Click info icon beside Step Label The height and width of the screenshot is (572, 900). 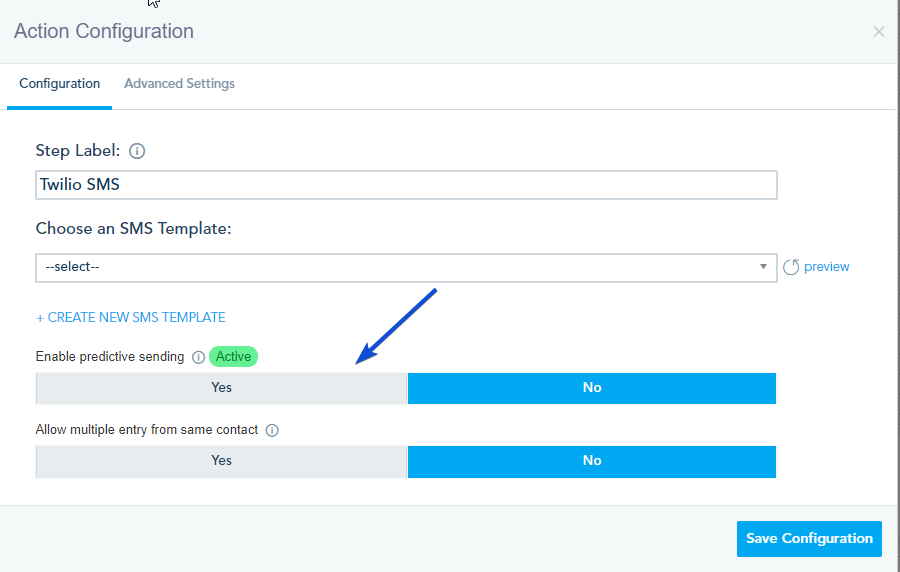click(x=137, y=151)
